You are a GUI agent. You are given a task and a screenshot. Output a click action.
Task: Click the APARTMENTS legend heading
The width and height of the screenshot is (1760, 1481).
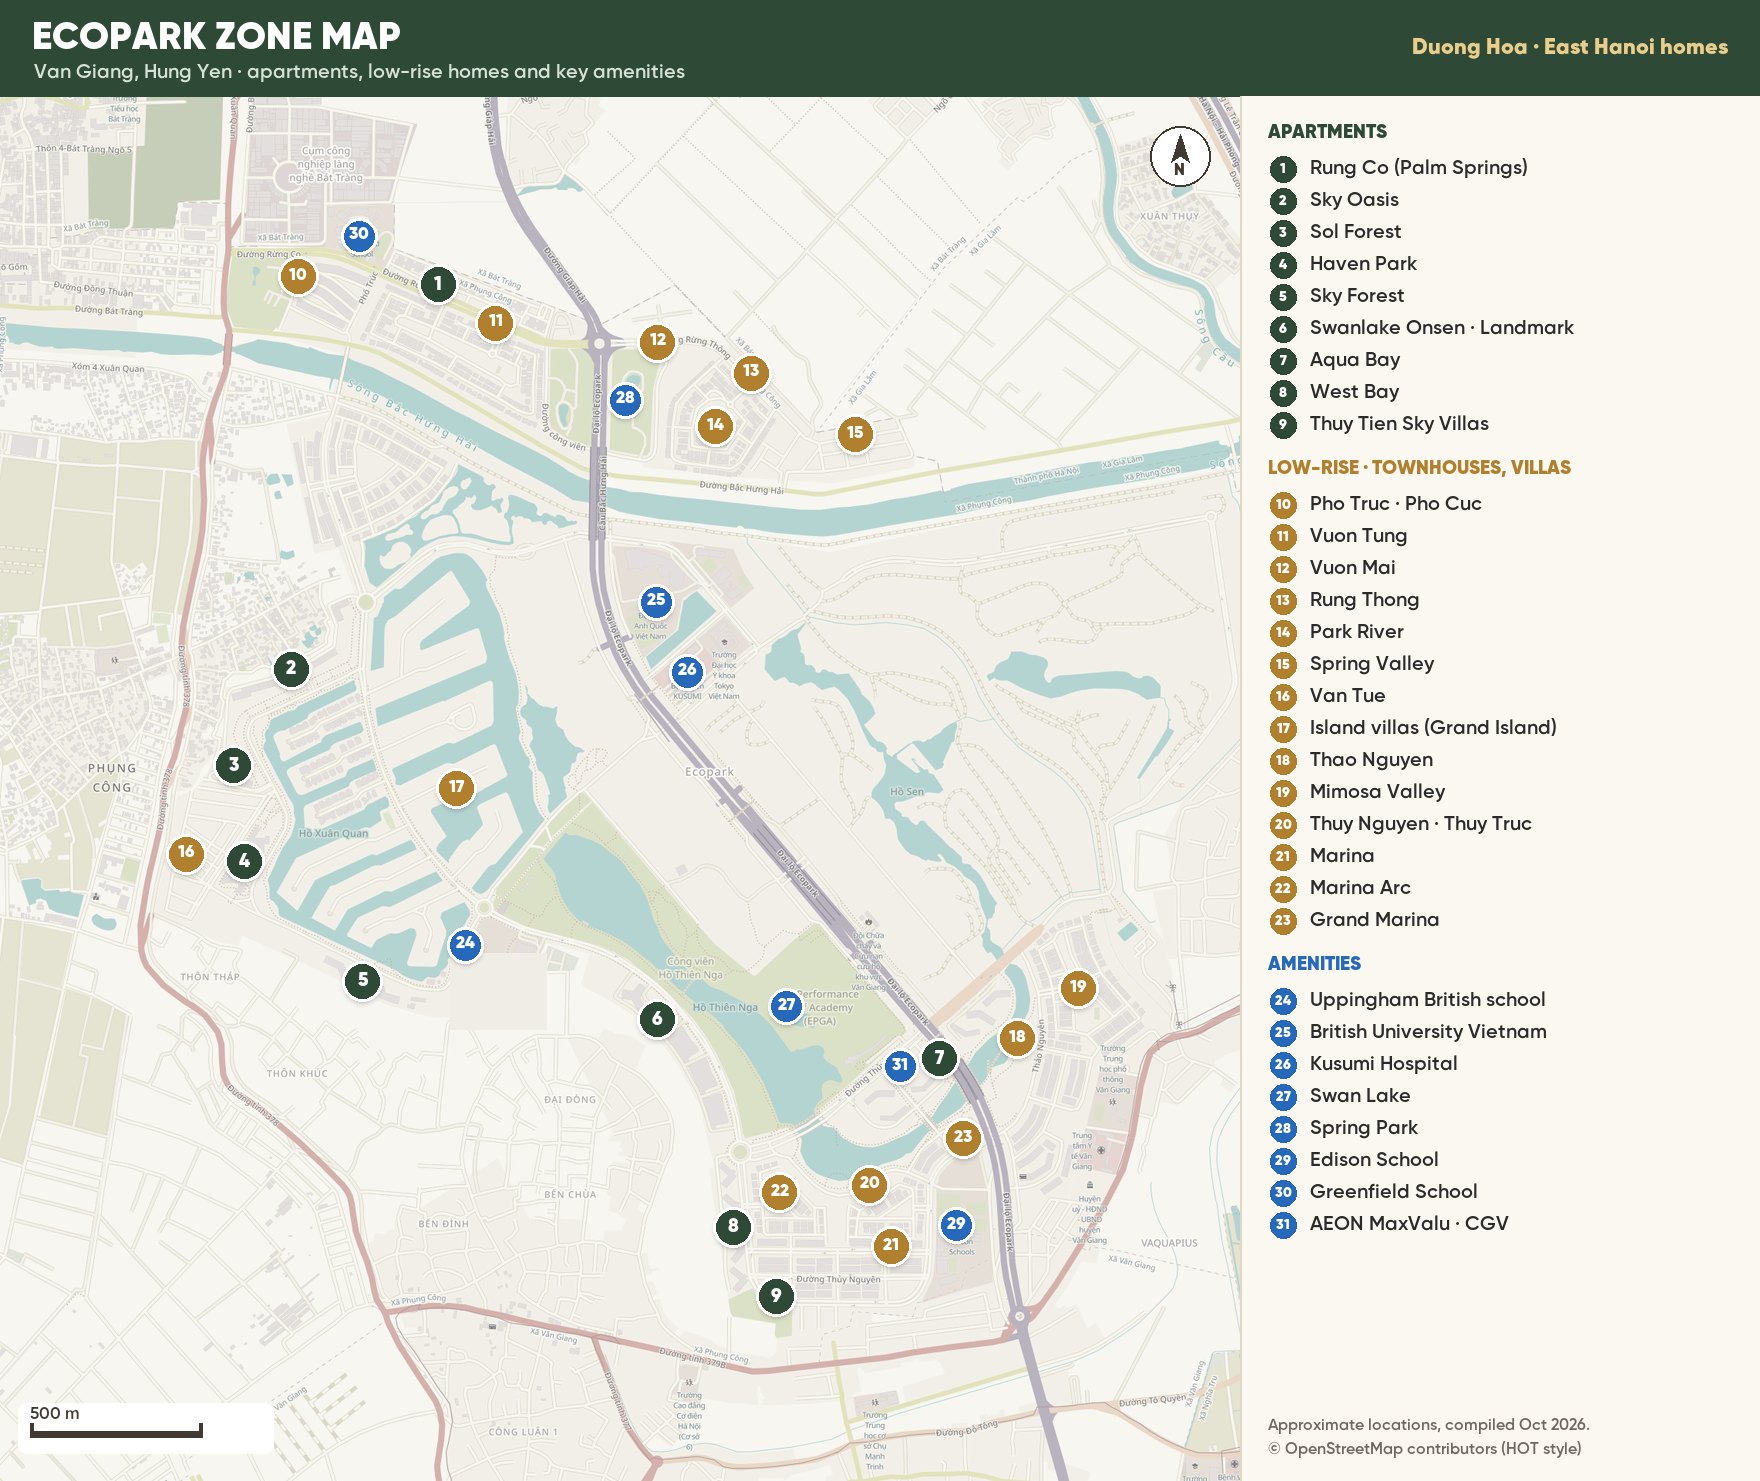(x=1327, y=131)
